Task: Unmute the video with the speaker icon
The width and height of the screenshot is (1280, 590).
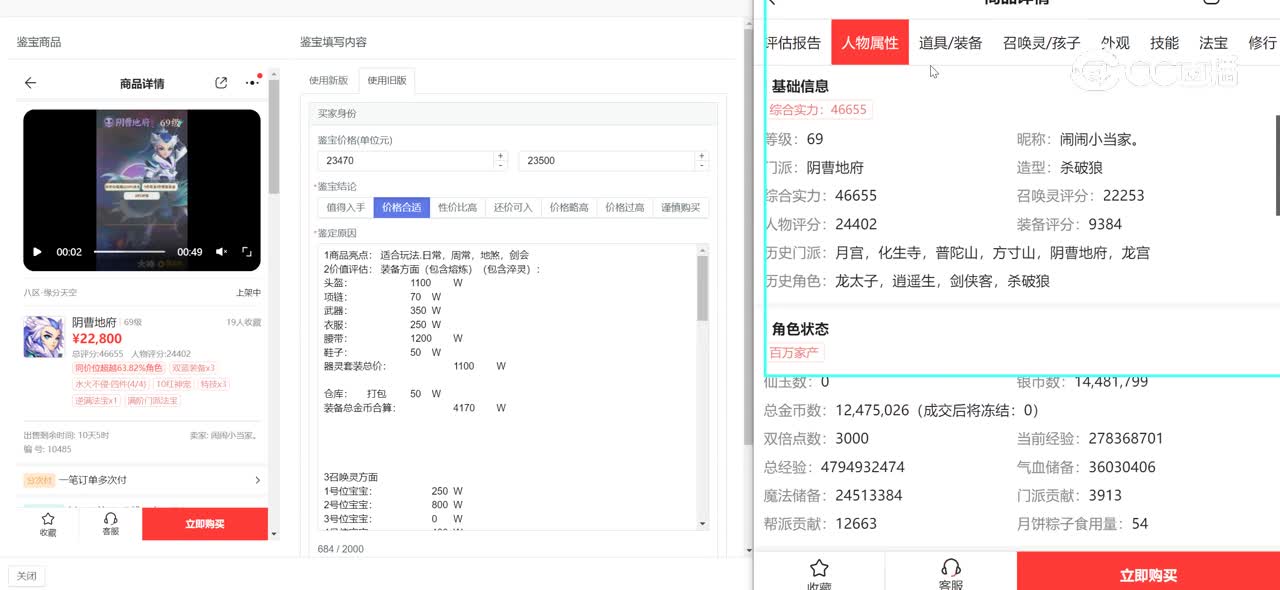Action: tap(221, 252)
